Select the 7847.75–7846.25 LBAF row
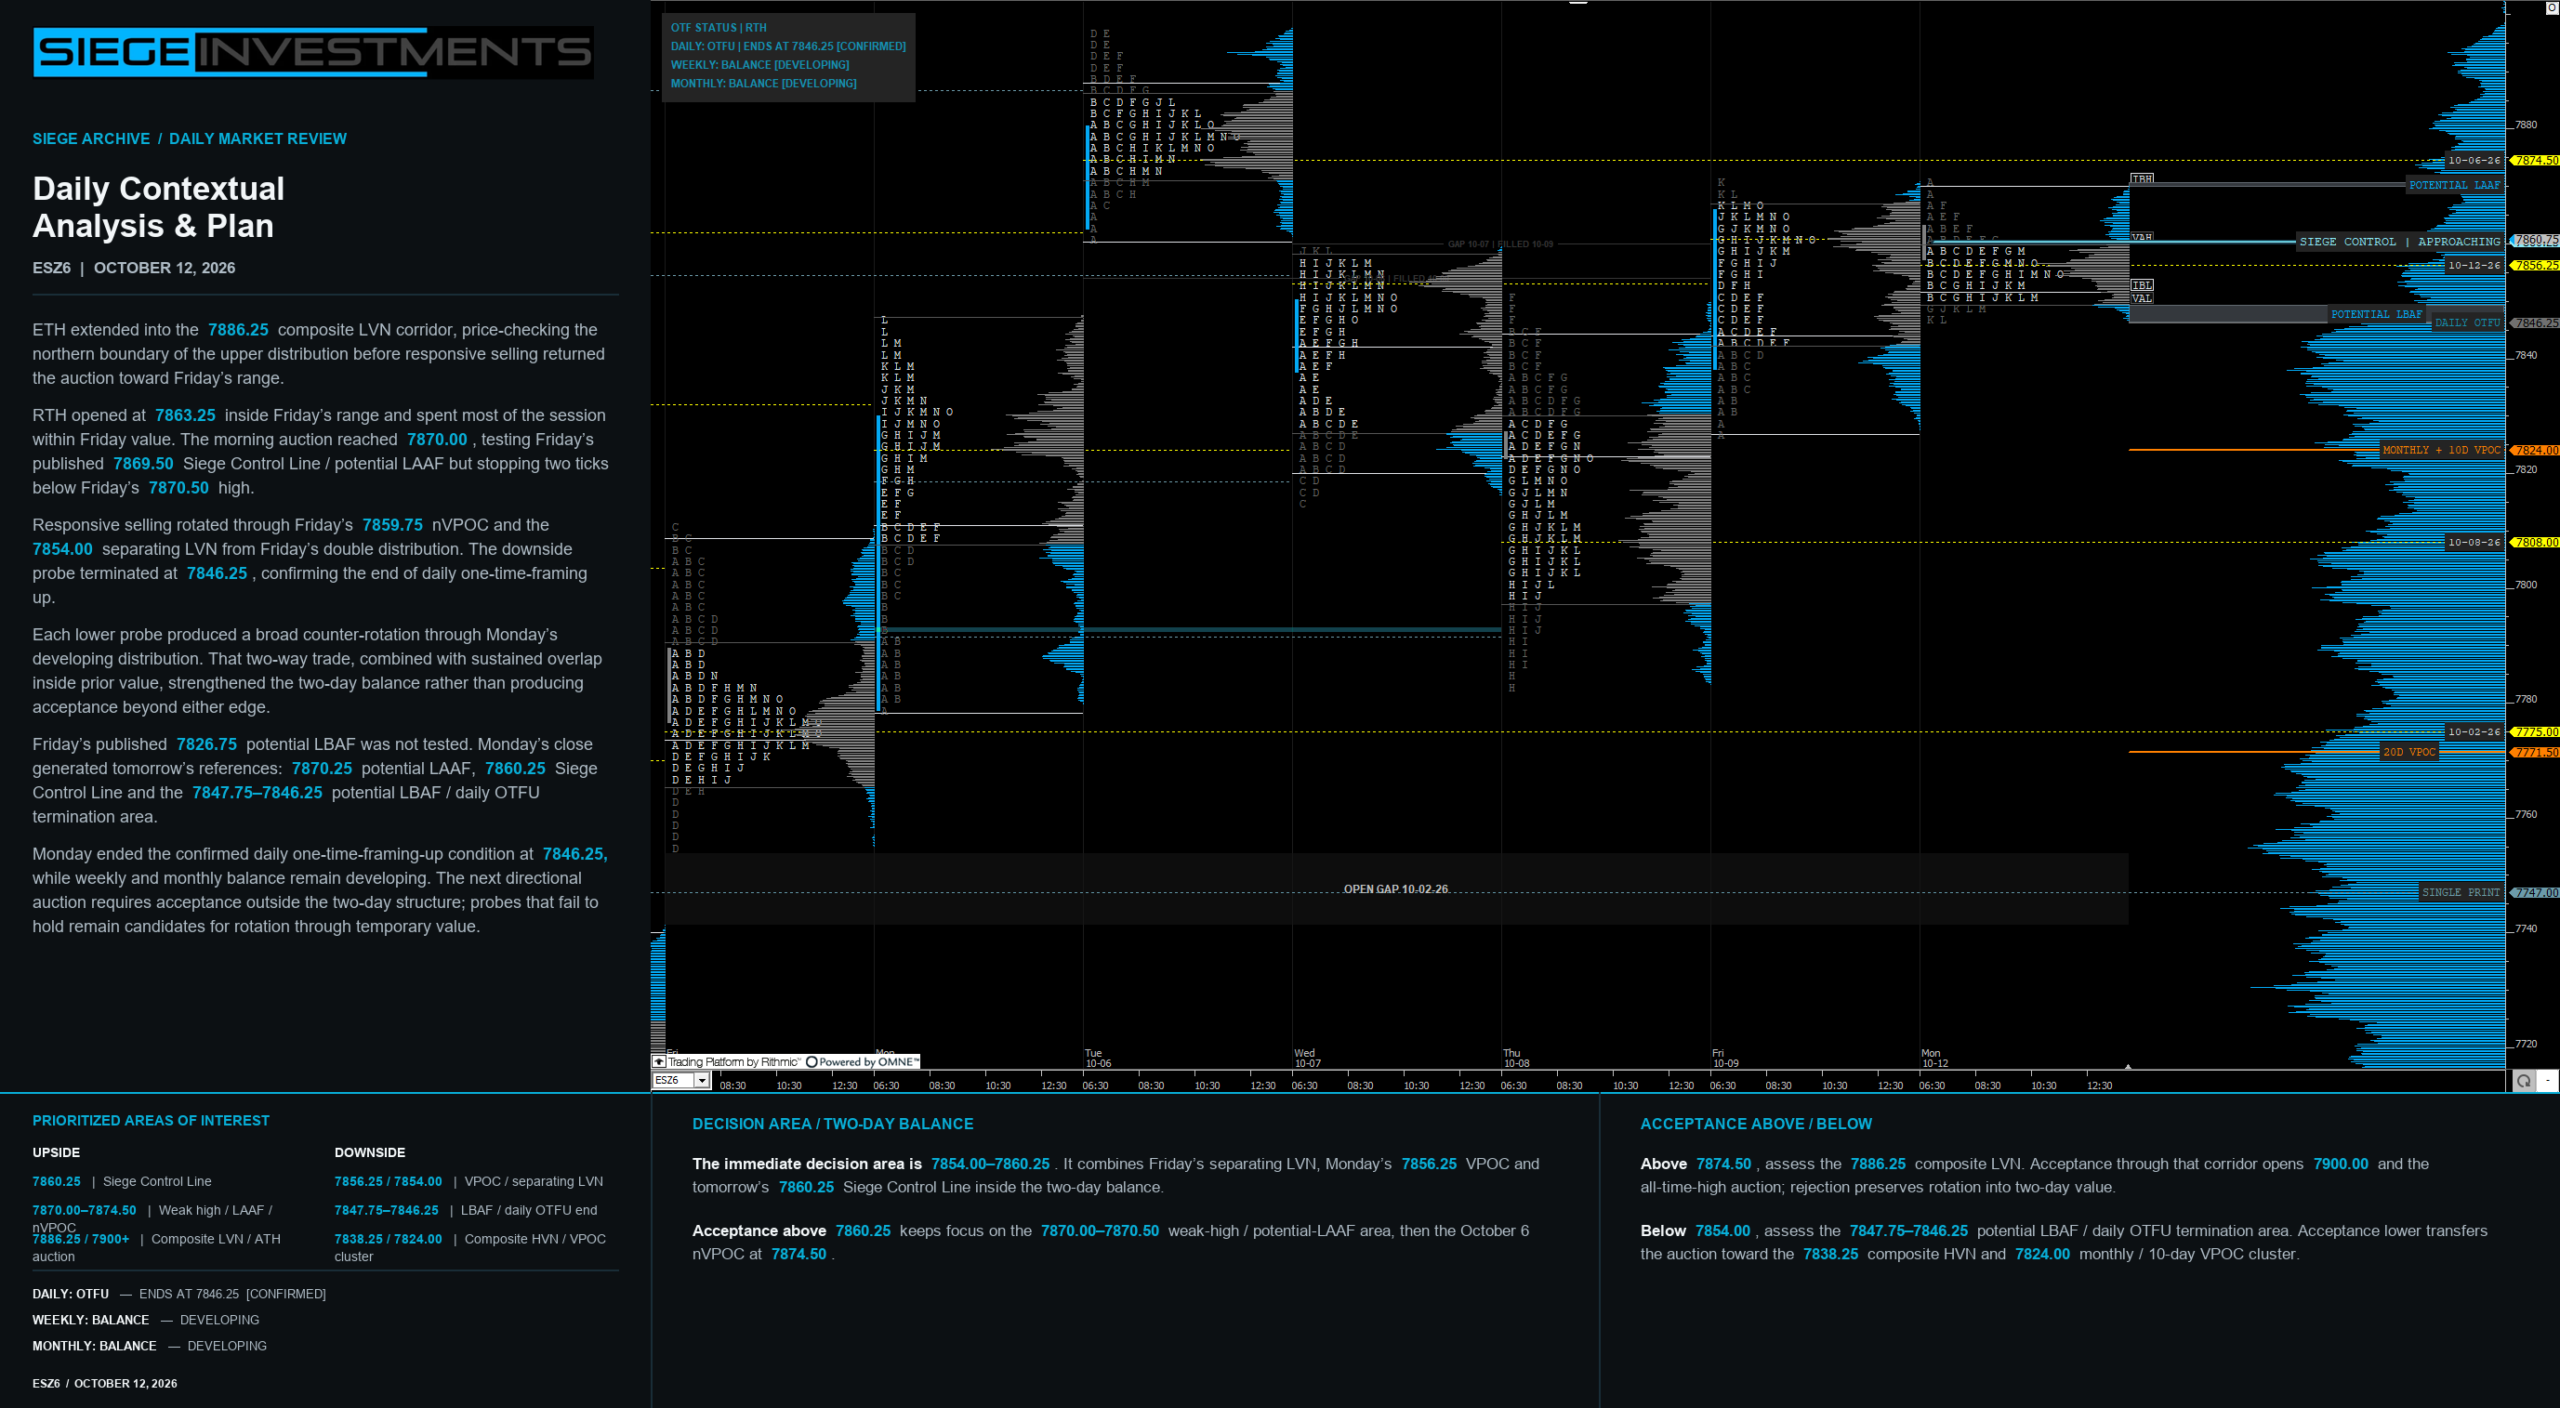 466,1211
